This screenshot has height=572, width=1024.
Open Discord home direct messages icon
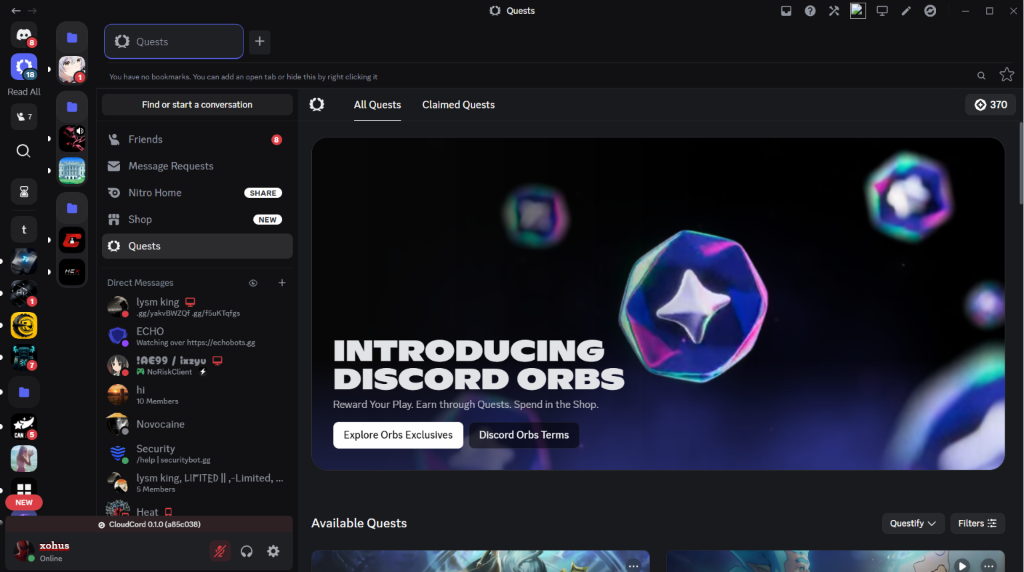point(24,35)
